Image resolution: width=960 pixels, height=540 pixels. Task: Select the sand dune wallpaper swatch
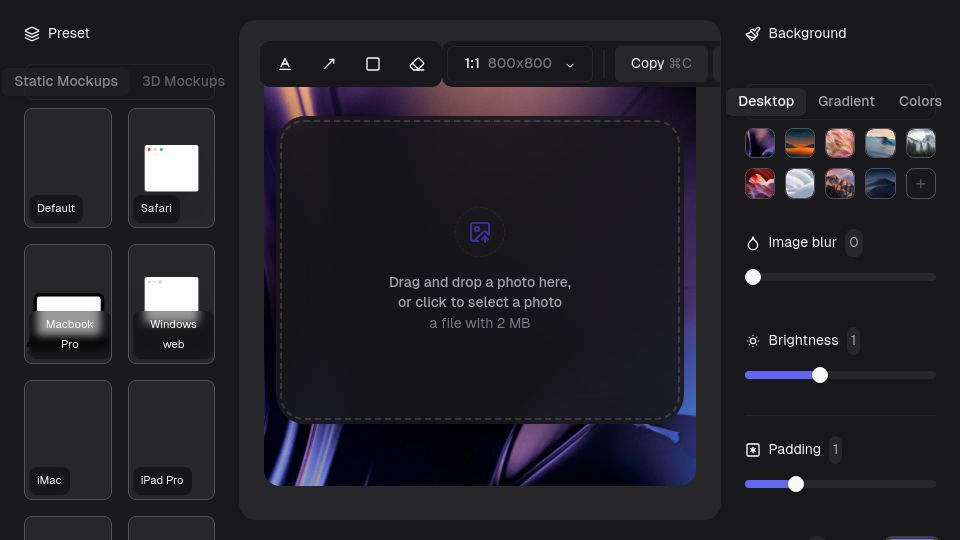(880, 143)
